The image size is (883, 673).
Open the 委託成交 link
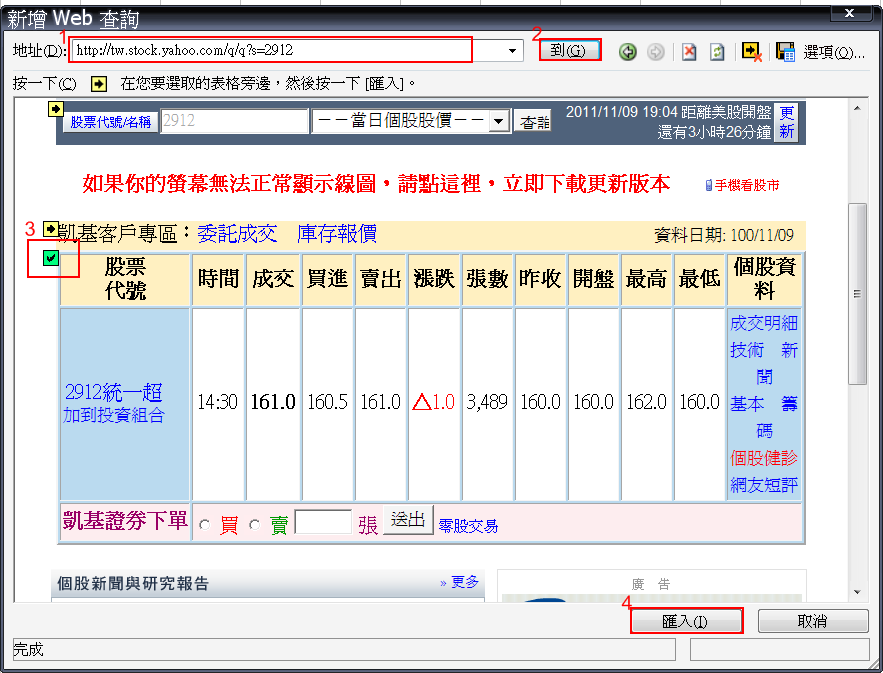point(237,234)
